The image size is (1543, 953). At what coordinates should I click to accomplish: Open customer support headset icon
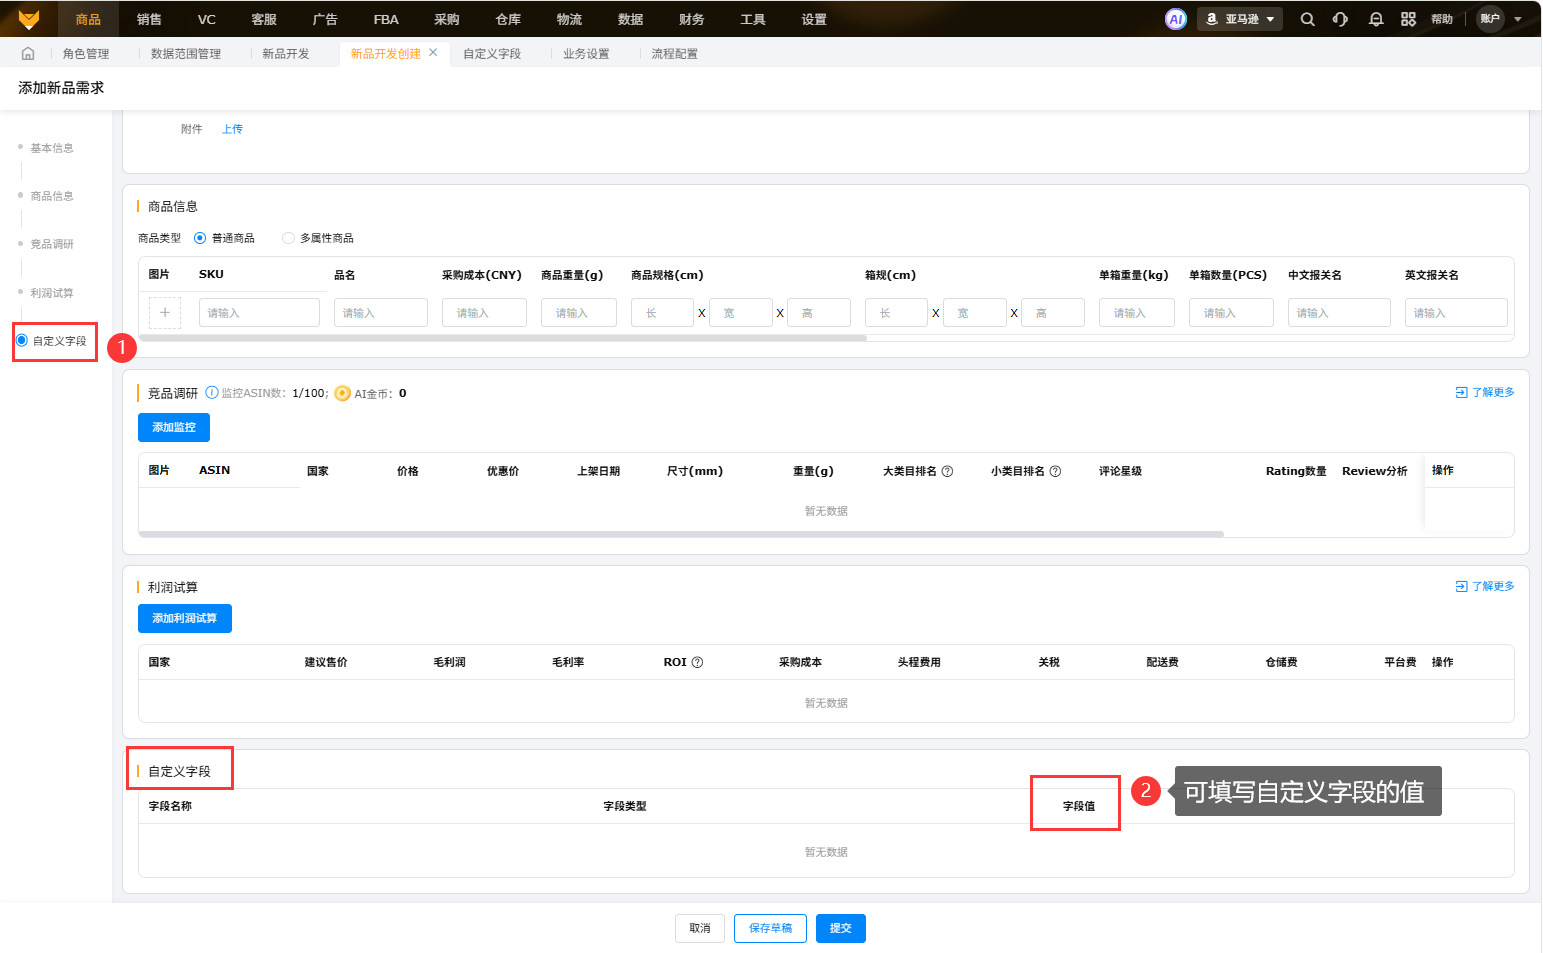click(1340, 19)
